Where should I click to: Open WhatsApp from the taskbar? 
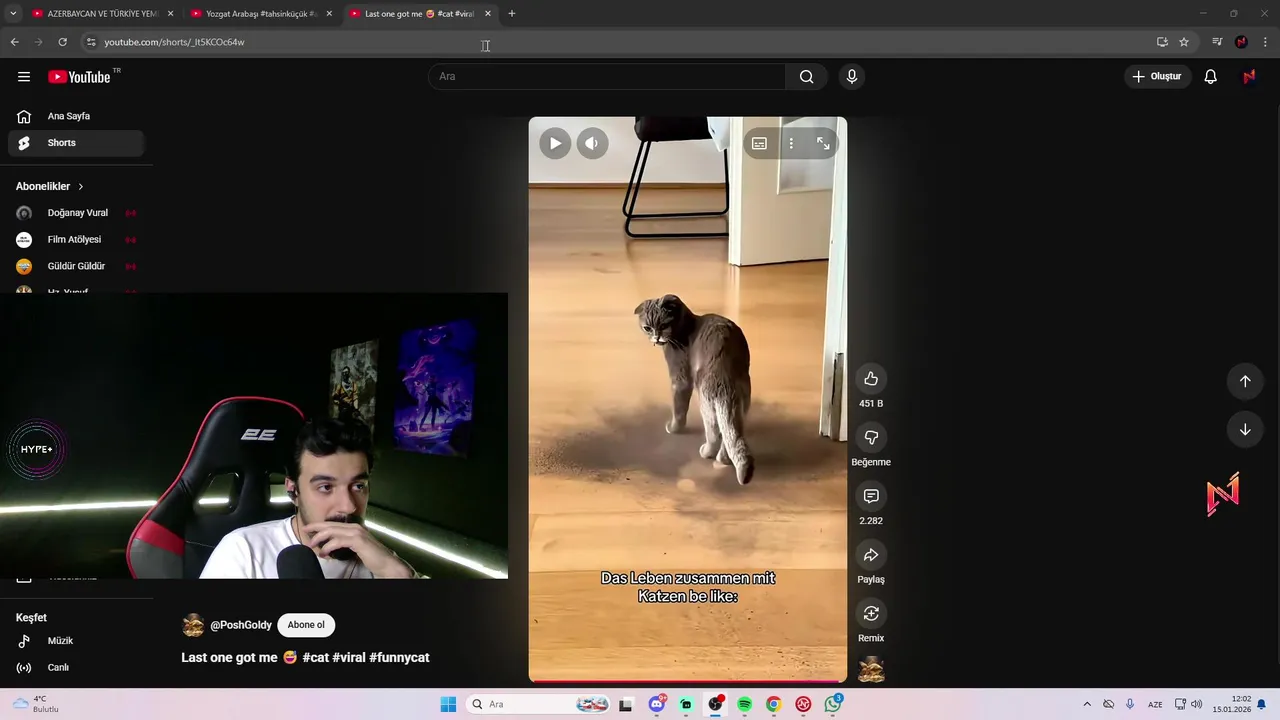[832, 704]
